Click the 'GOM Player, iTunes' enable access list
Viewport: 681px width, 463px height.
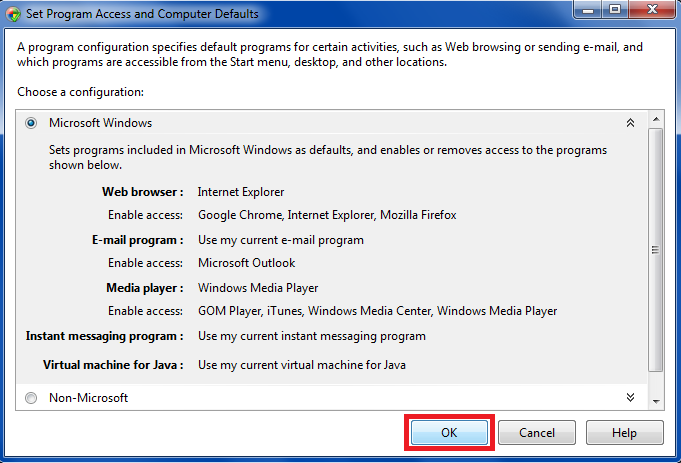pyautogui.click(x=377, y=311)
